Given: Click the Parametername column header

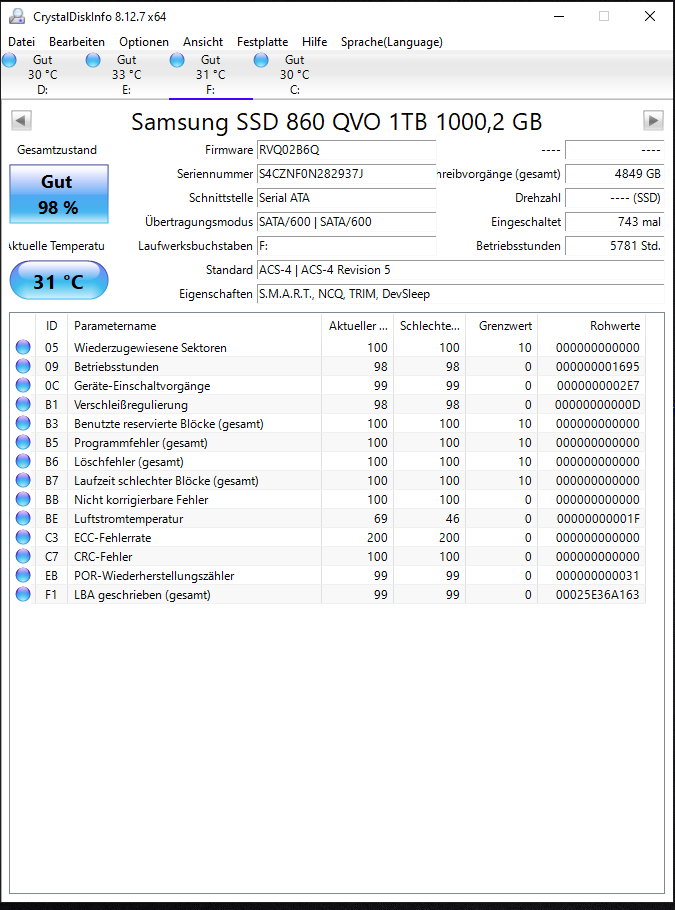Looking at the screenshot, I should 194,326.
